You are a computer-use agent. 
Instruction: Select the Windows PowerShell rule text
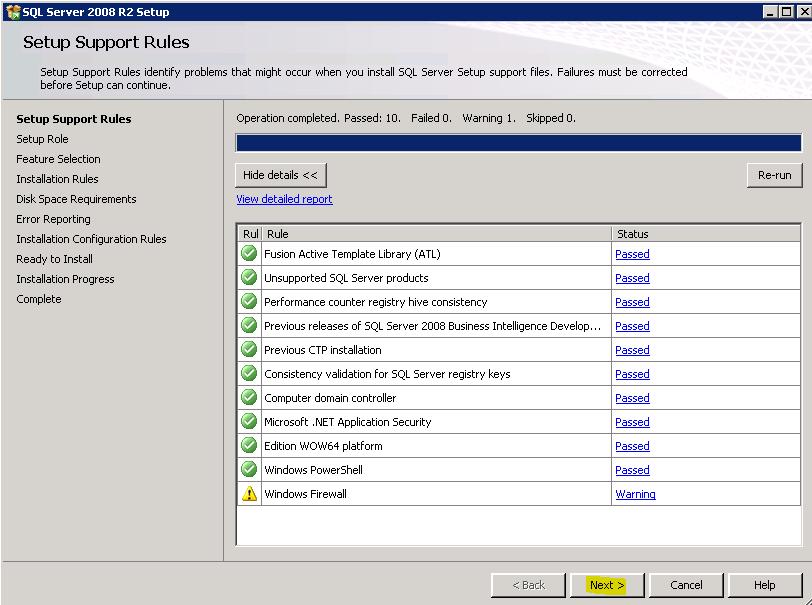click(313, 470)
